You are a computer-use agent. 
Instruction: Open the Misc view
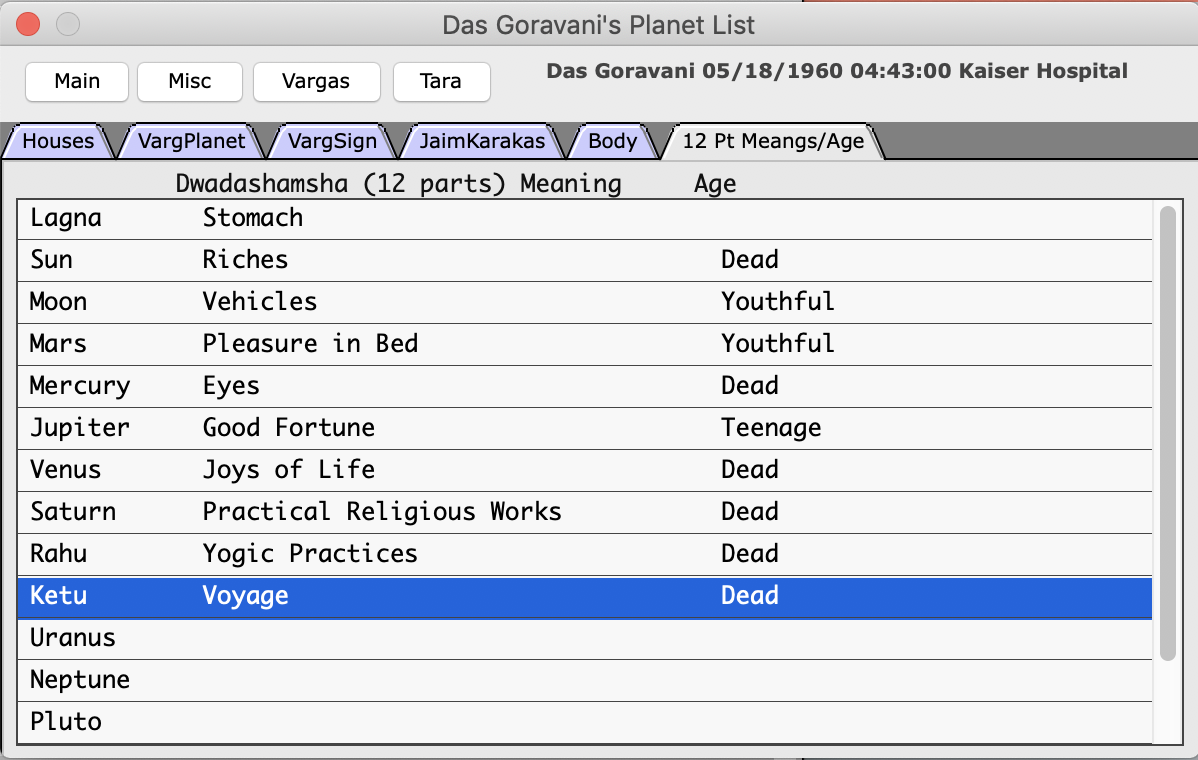[x=189, y=81]
